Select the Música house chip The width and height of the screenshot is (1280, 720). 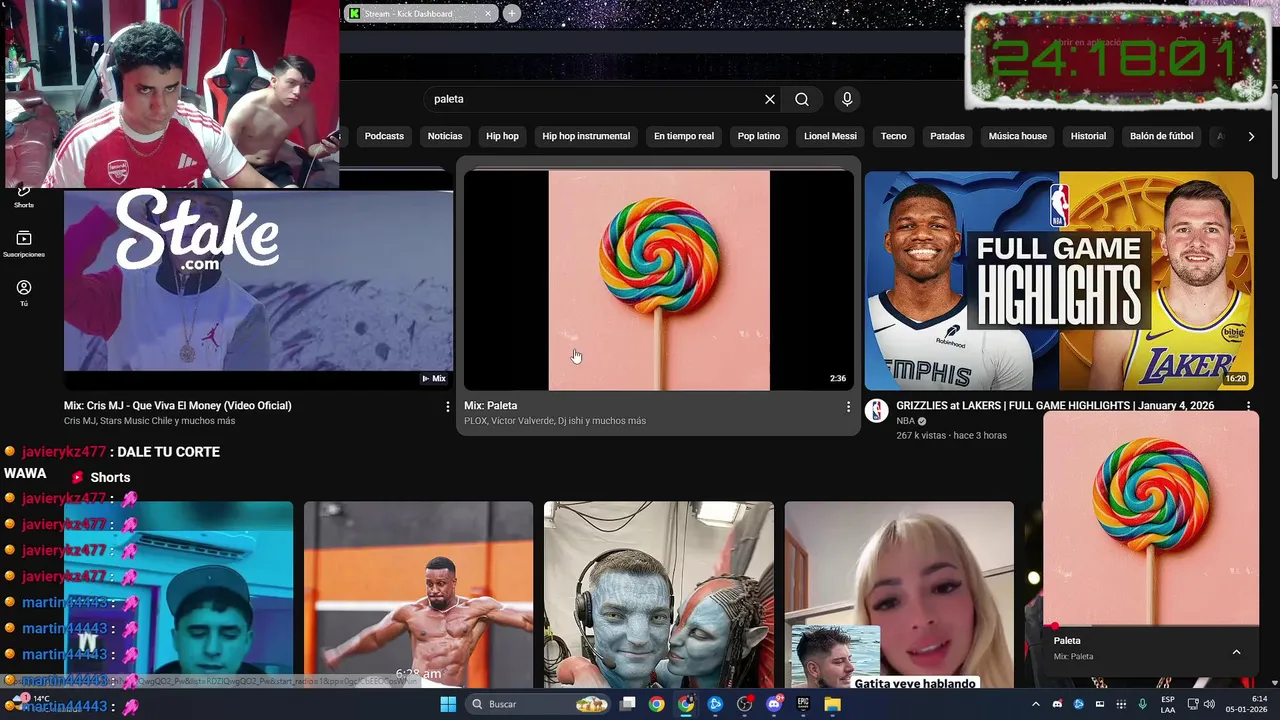point(1018,136)
